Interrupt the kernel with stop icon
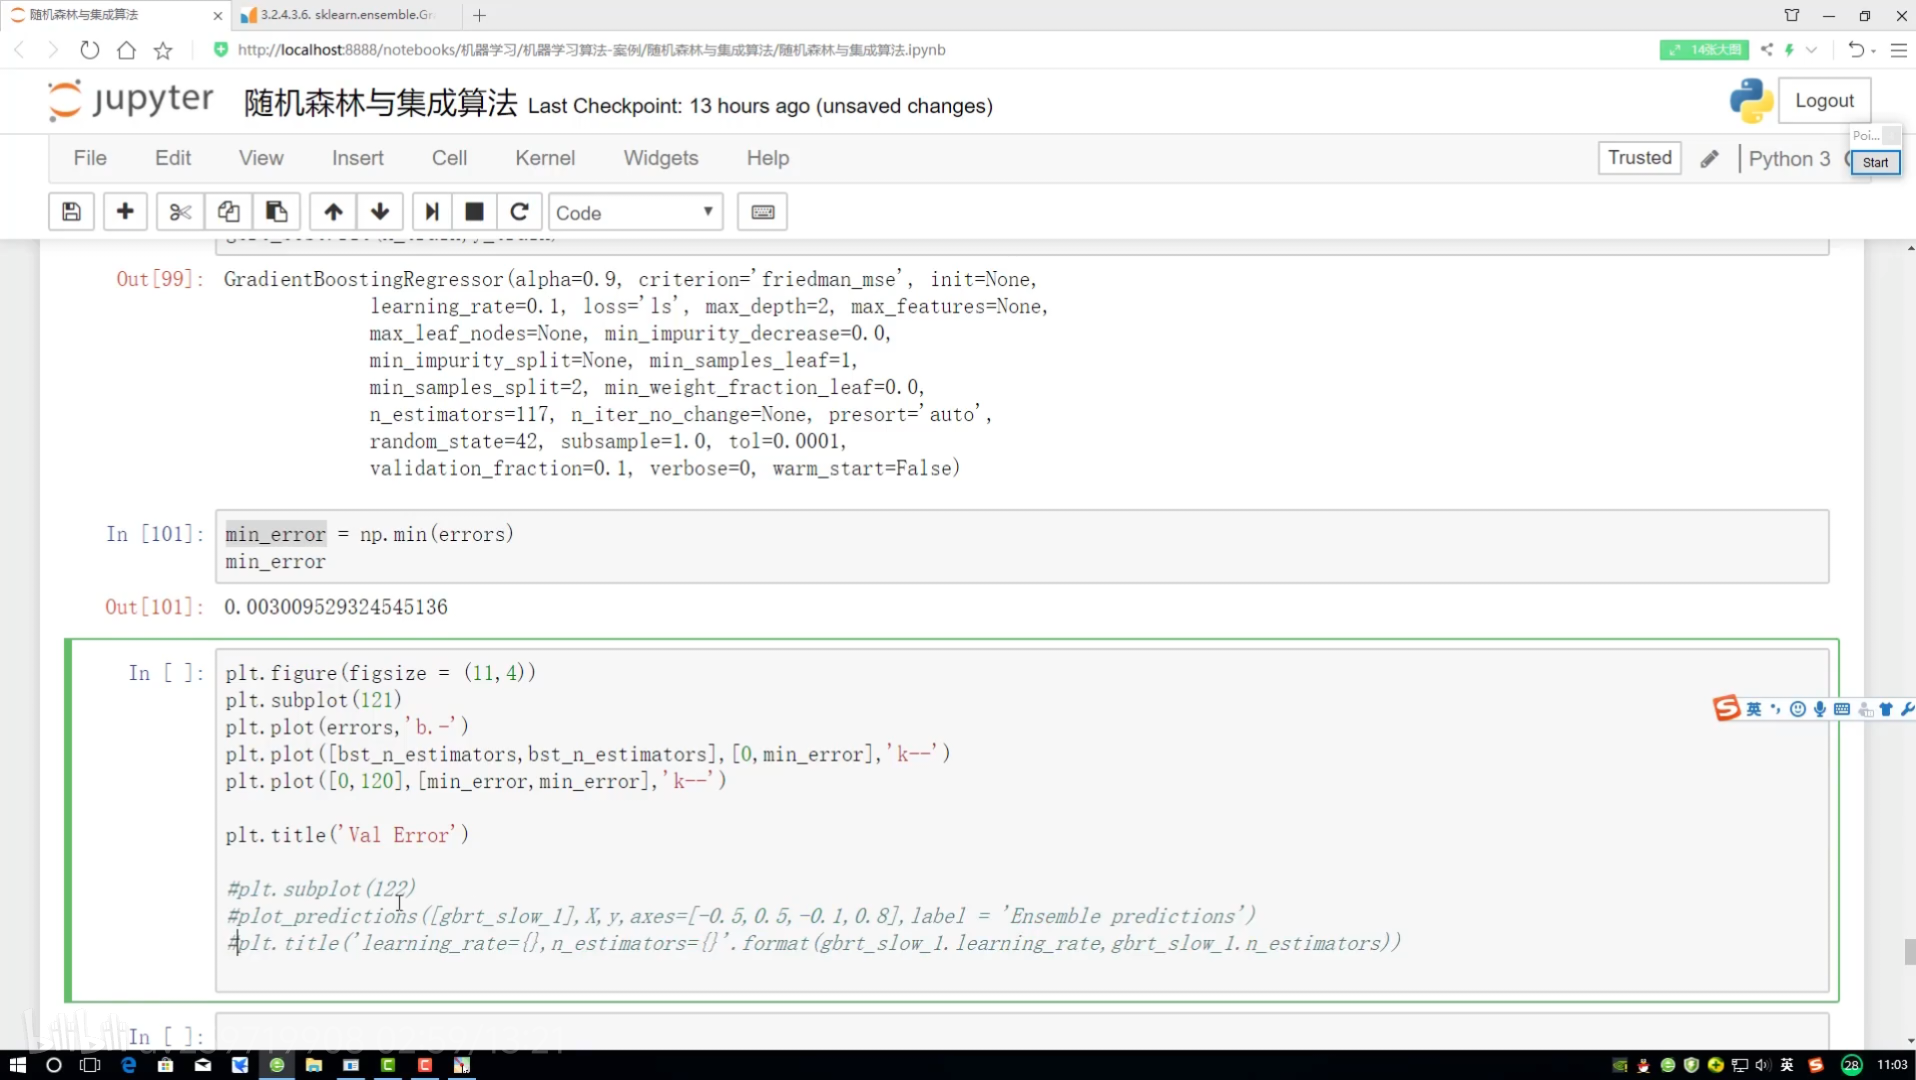Image resolution: width=1916 pixels, height=1080 pixels. point(475,212)
